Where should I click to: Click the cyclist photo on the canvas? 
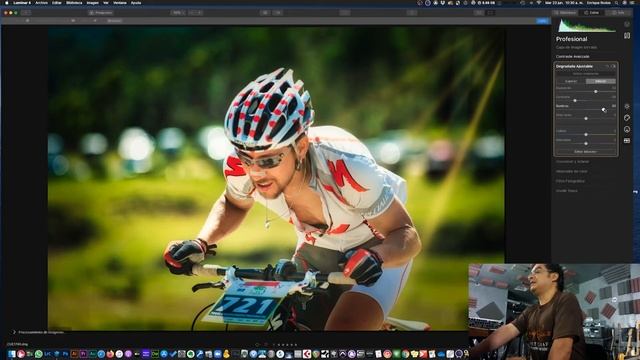click(276, 179)
